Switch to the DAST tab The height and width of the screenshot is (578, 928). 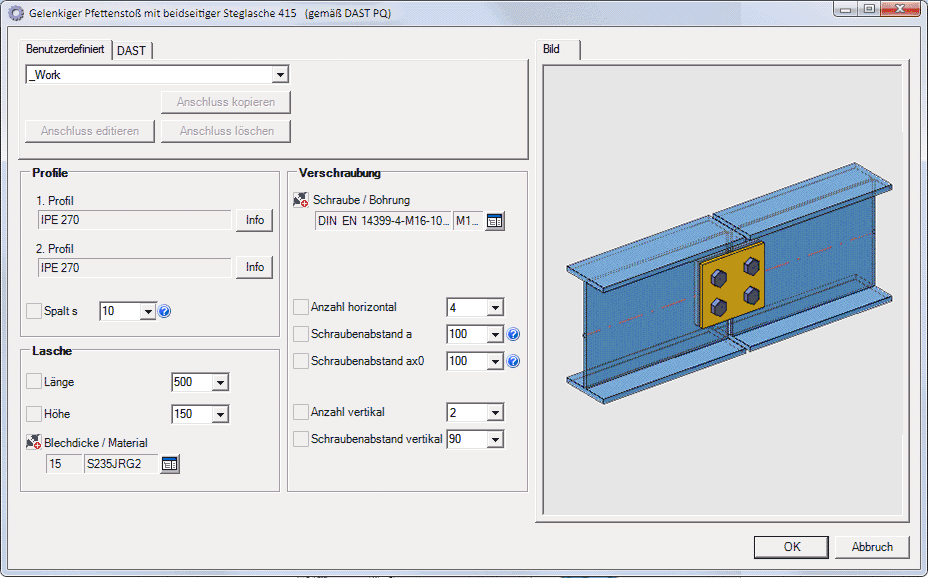(x=131, y=51)
